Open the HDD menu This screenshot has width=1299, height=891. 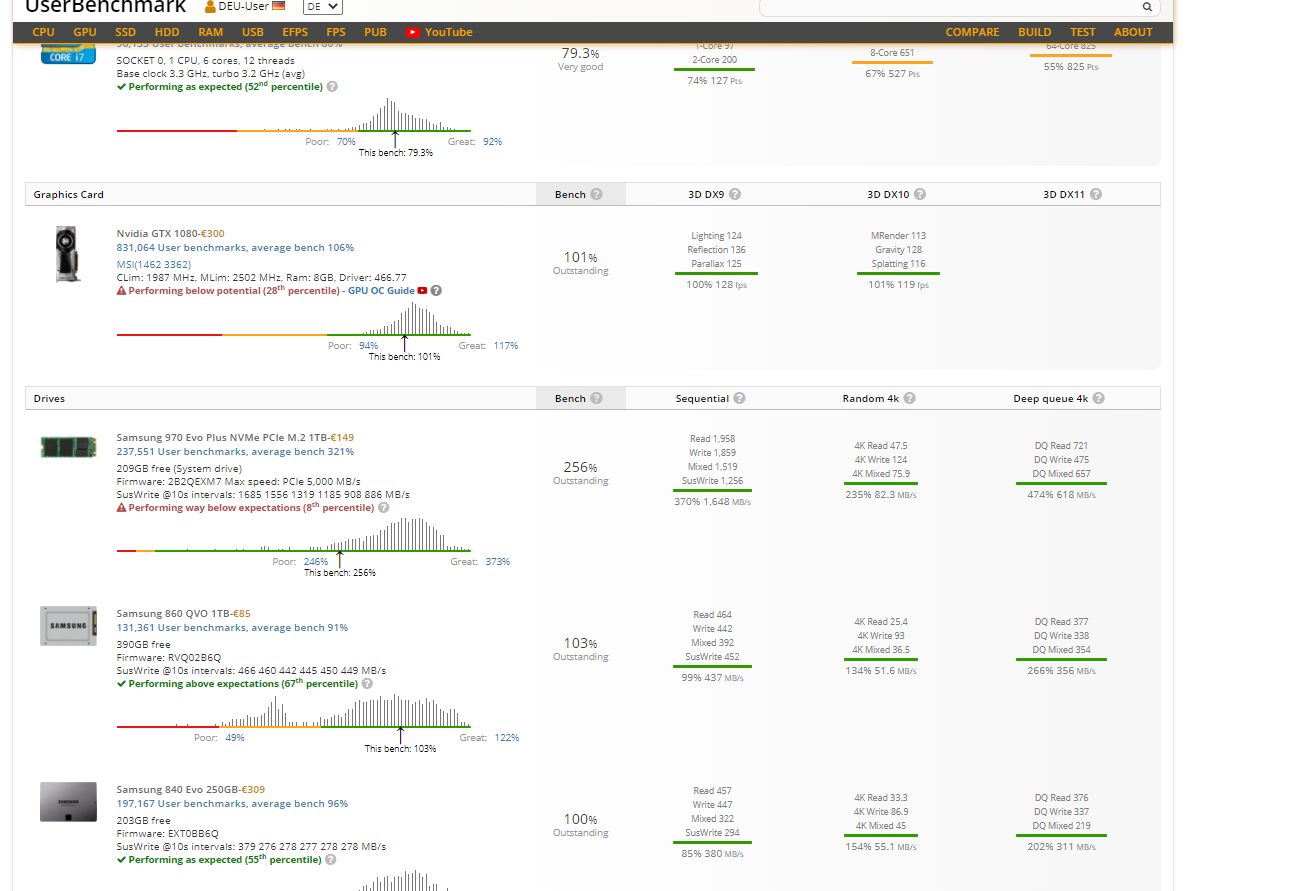coord(167,32)
